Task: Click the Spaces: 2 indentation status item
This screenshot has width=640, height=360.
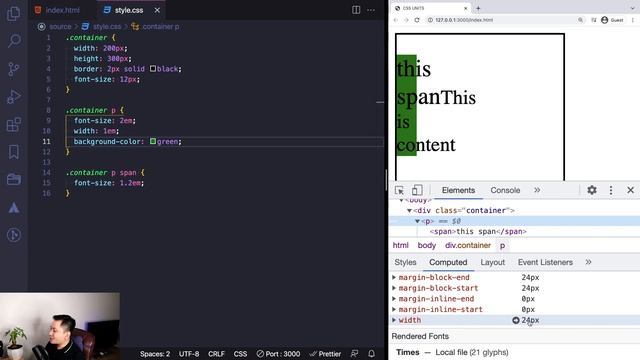Action: 155,354
